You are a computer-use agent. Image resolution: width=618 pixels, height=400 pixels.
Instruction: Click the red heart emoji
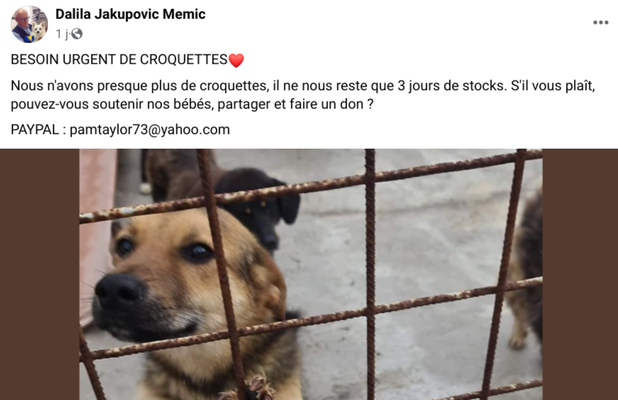click(236, 60)
